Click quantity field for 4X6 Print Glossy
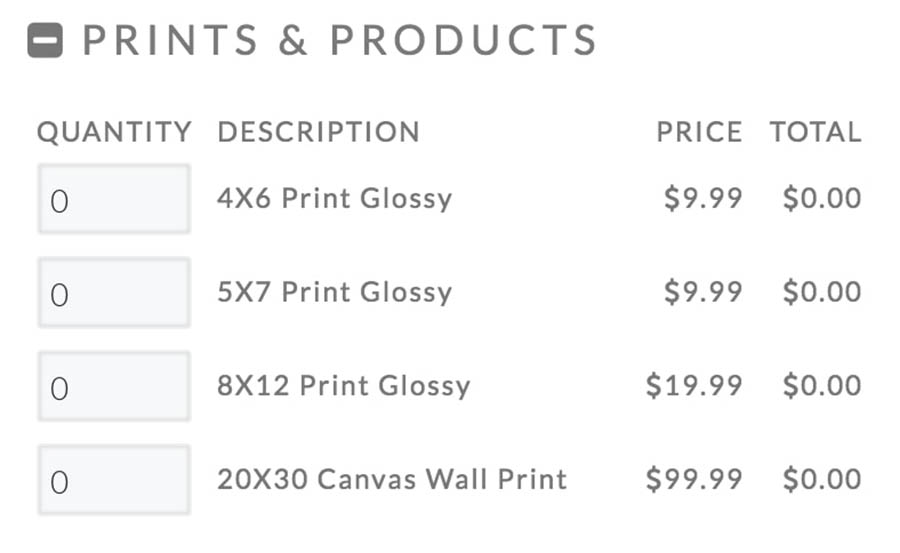The width and height of the screenshot is (900, 553). (114, 199)
